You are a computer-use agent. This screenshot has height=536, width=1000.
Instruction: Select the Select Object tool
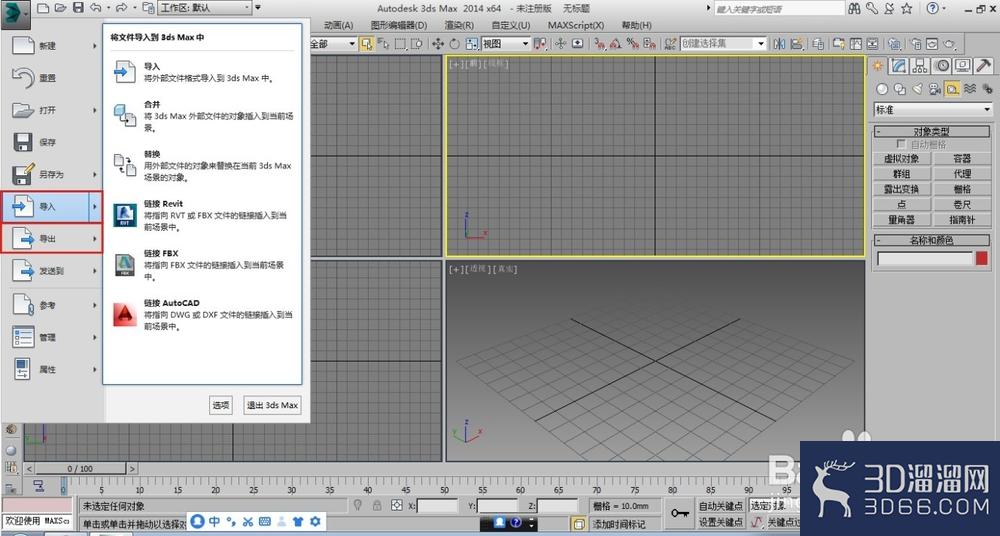click(x=367, y=43)
